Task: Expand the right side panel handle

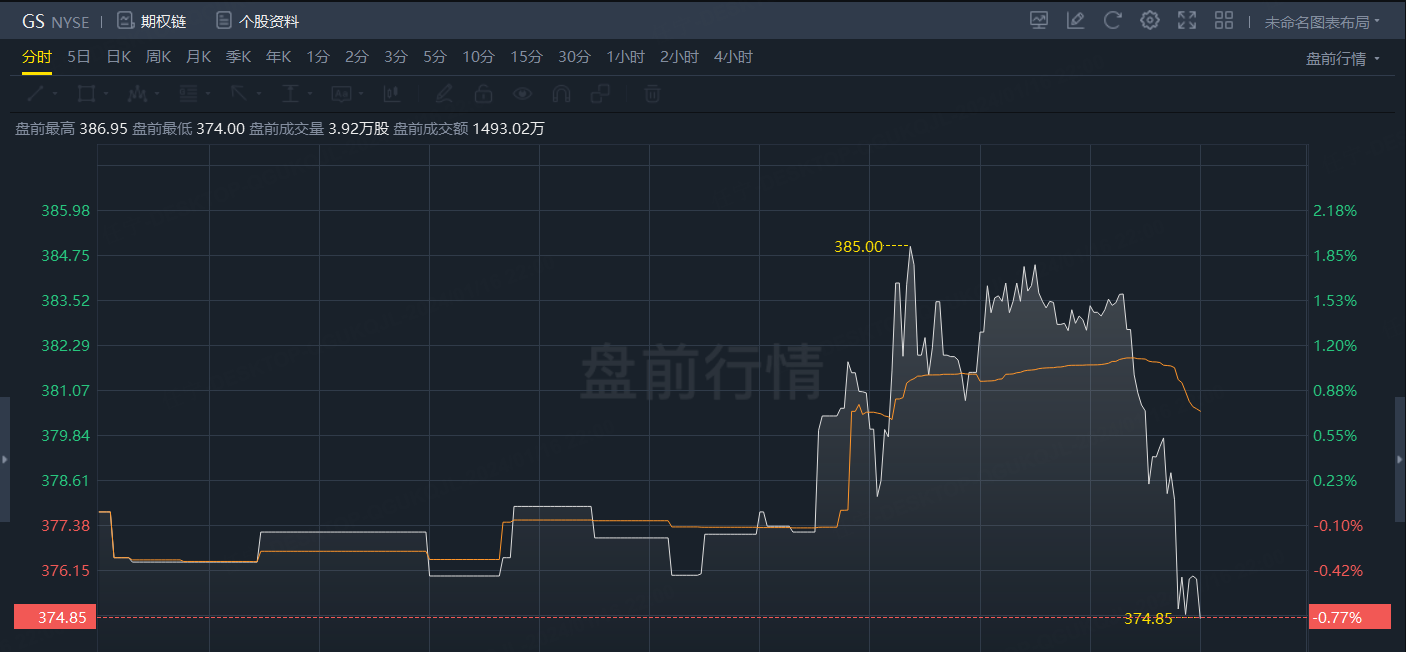Action: tap(1400, 459)
